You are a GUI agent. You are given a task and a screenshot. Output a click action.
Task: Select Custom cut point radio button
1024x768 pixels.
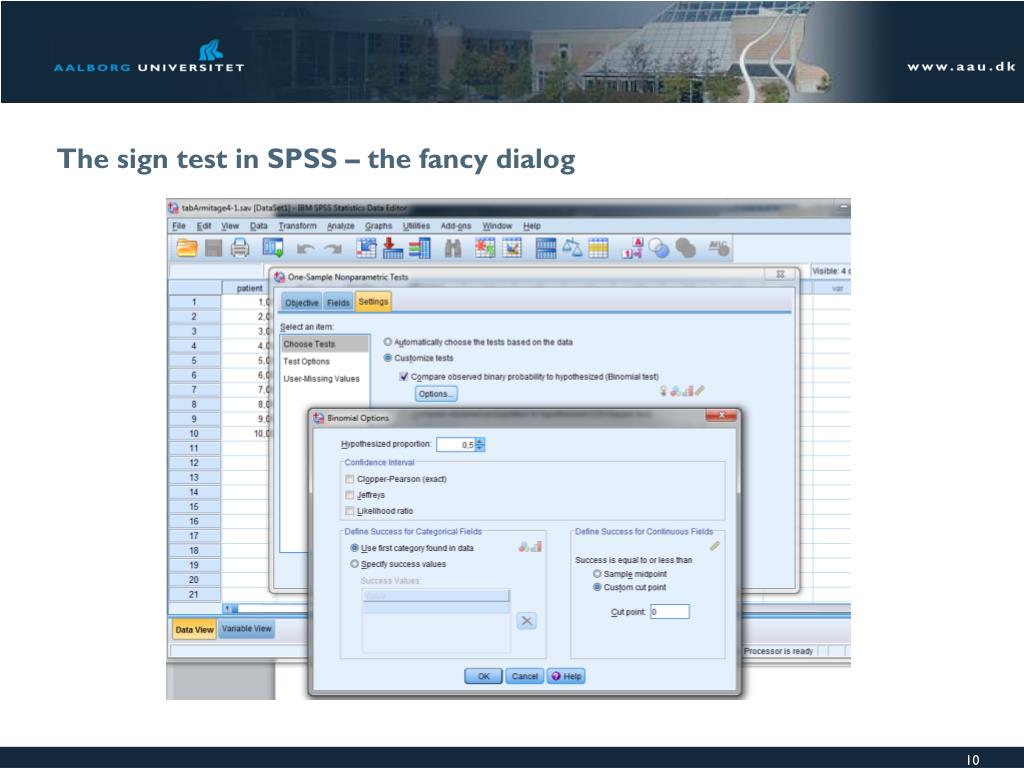point(597,587)
